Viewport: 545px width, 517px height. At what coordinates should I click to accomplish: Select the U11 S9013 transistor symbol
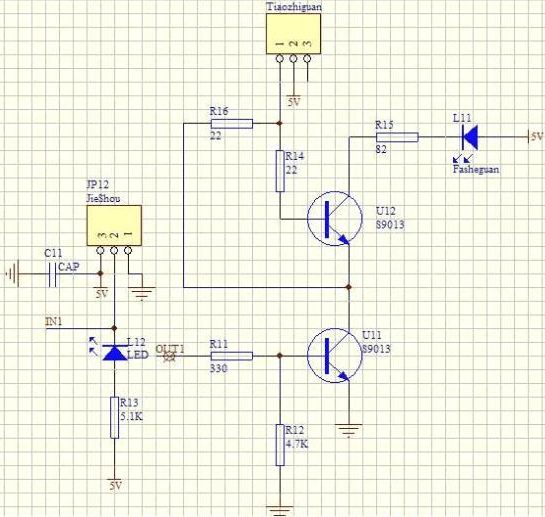pyautogui.click(x=335, y=355)
